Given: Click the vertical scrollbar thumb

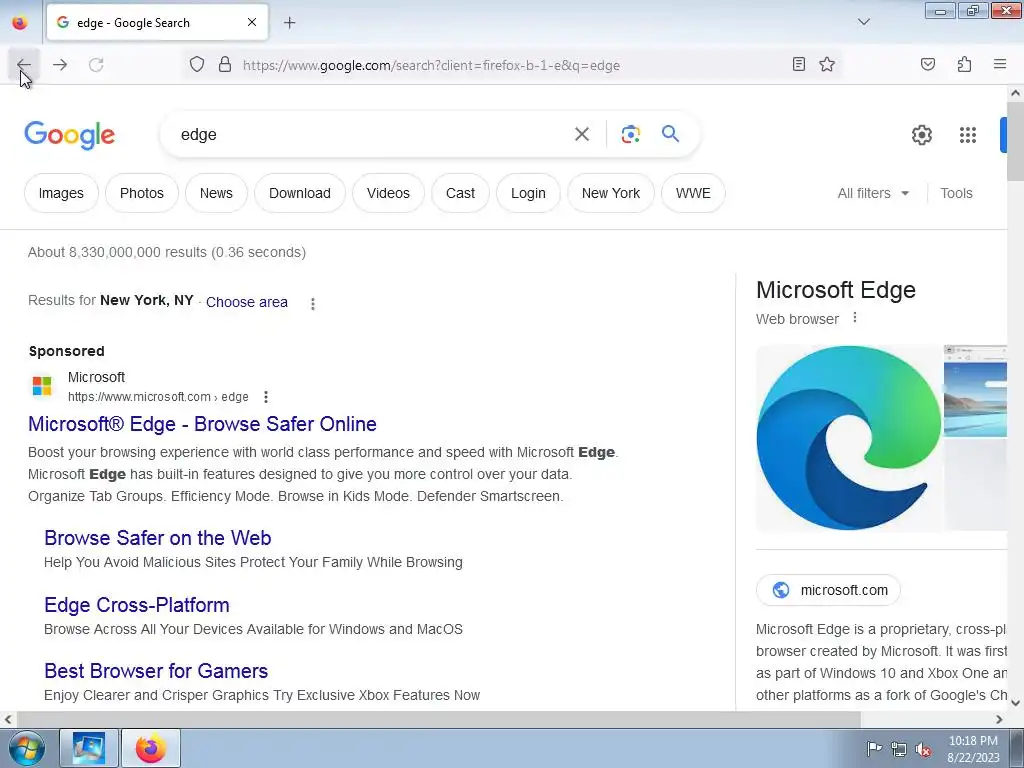Looking at the screenshot, I should click(x=1015, y=141).
